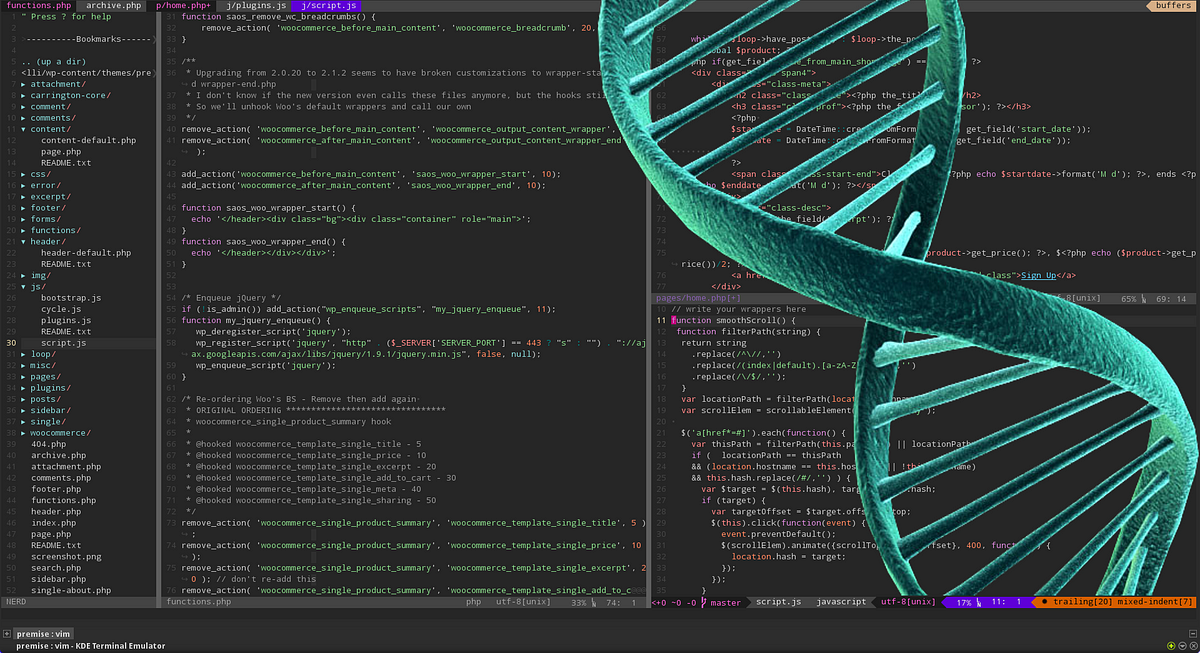
Task: Collapse the header/ folder arrow
Action: point(24,242)
